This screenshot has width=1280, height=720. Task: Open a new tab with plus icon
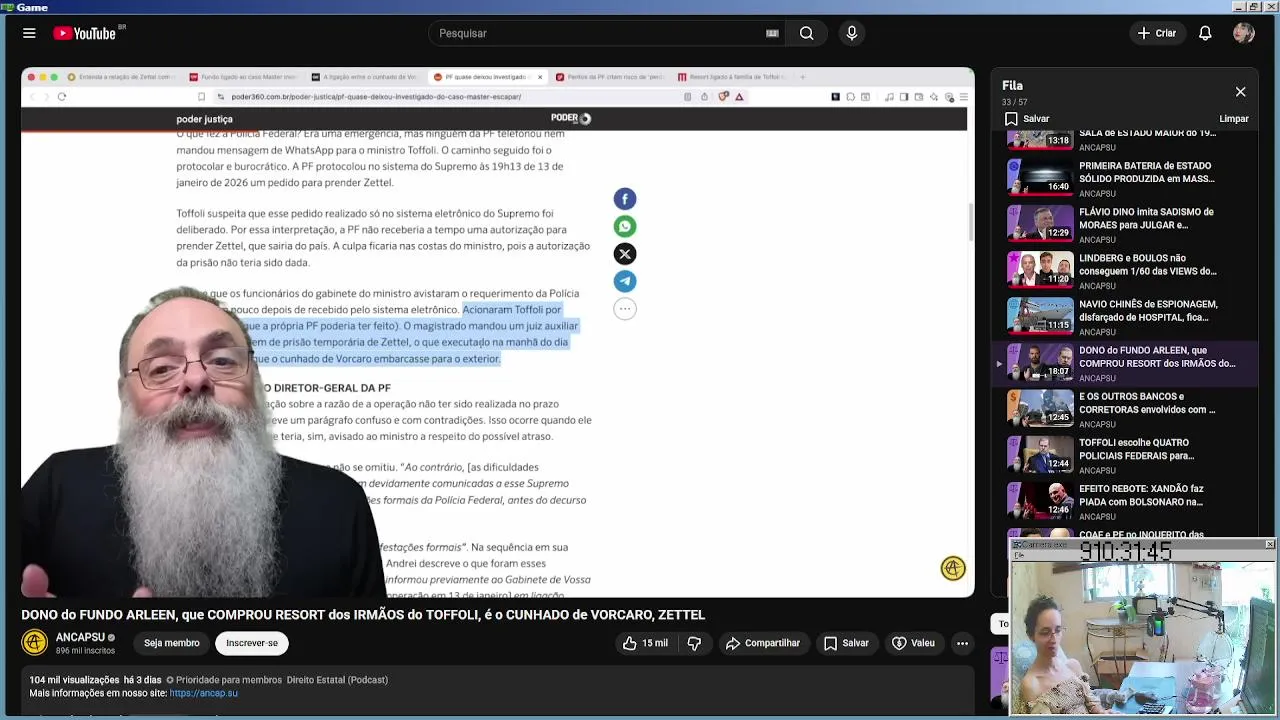tap(802, 77)
